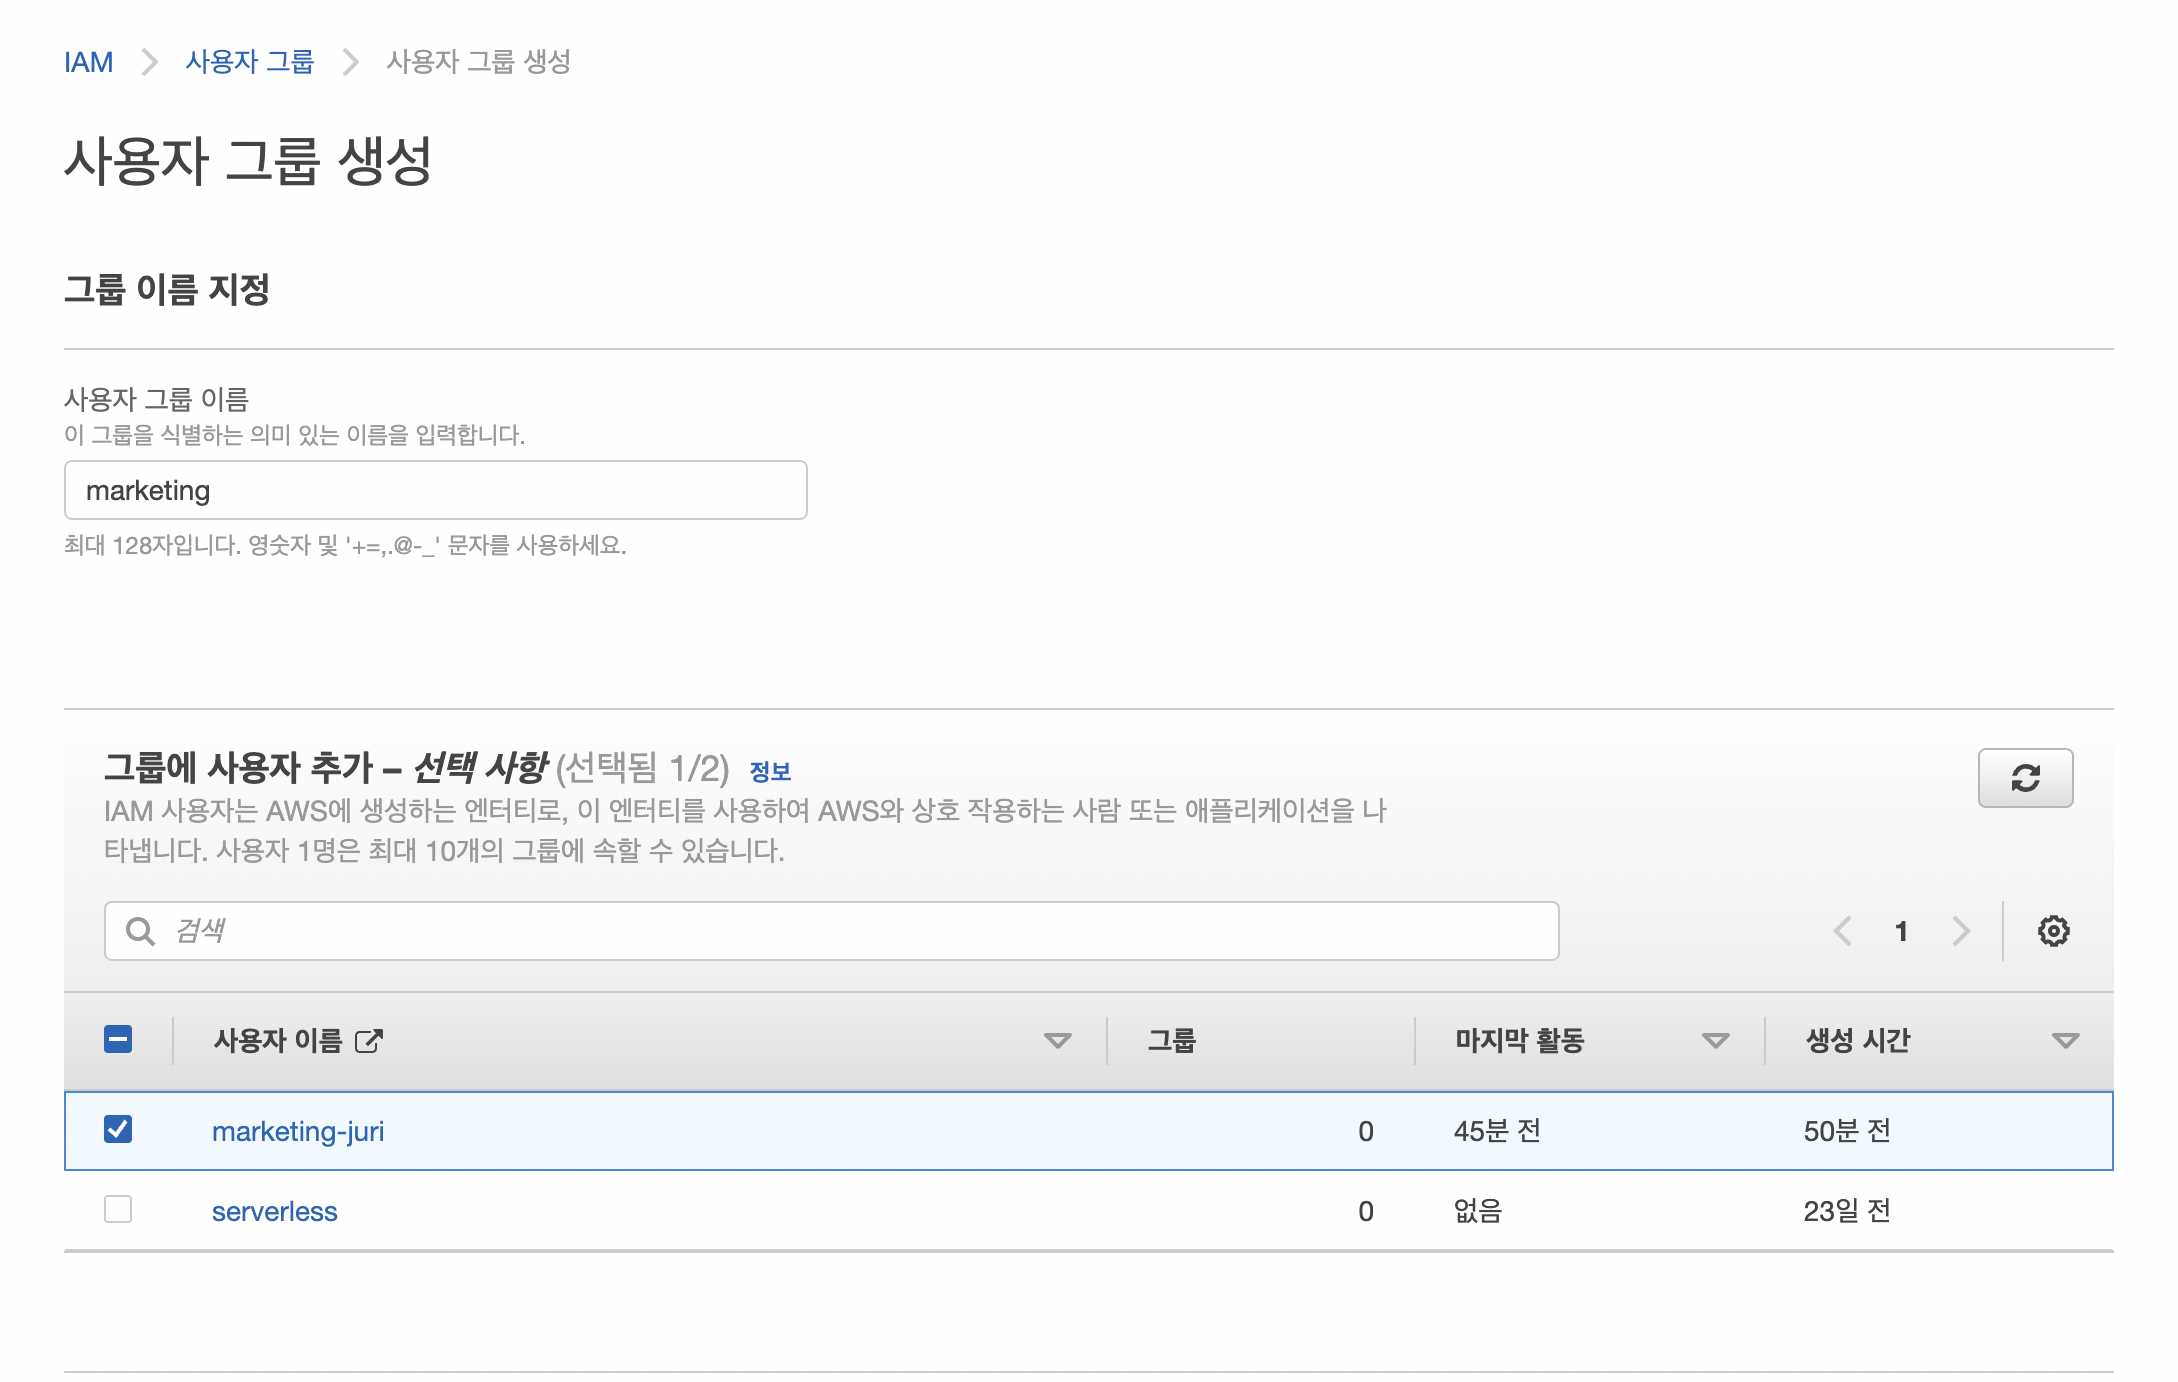The height and width of the screenshot is (1382, 2178).
Task: Click breadcrumb chevron after IAM
Action: (150, 62)
